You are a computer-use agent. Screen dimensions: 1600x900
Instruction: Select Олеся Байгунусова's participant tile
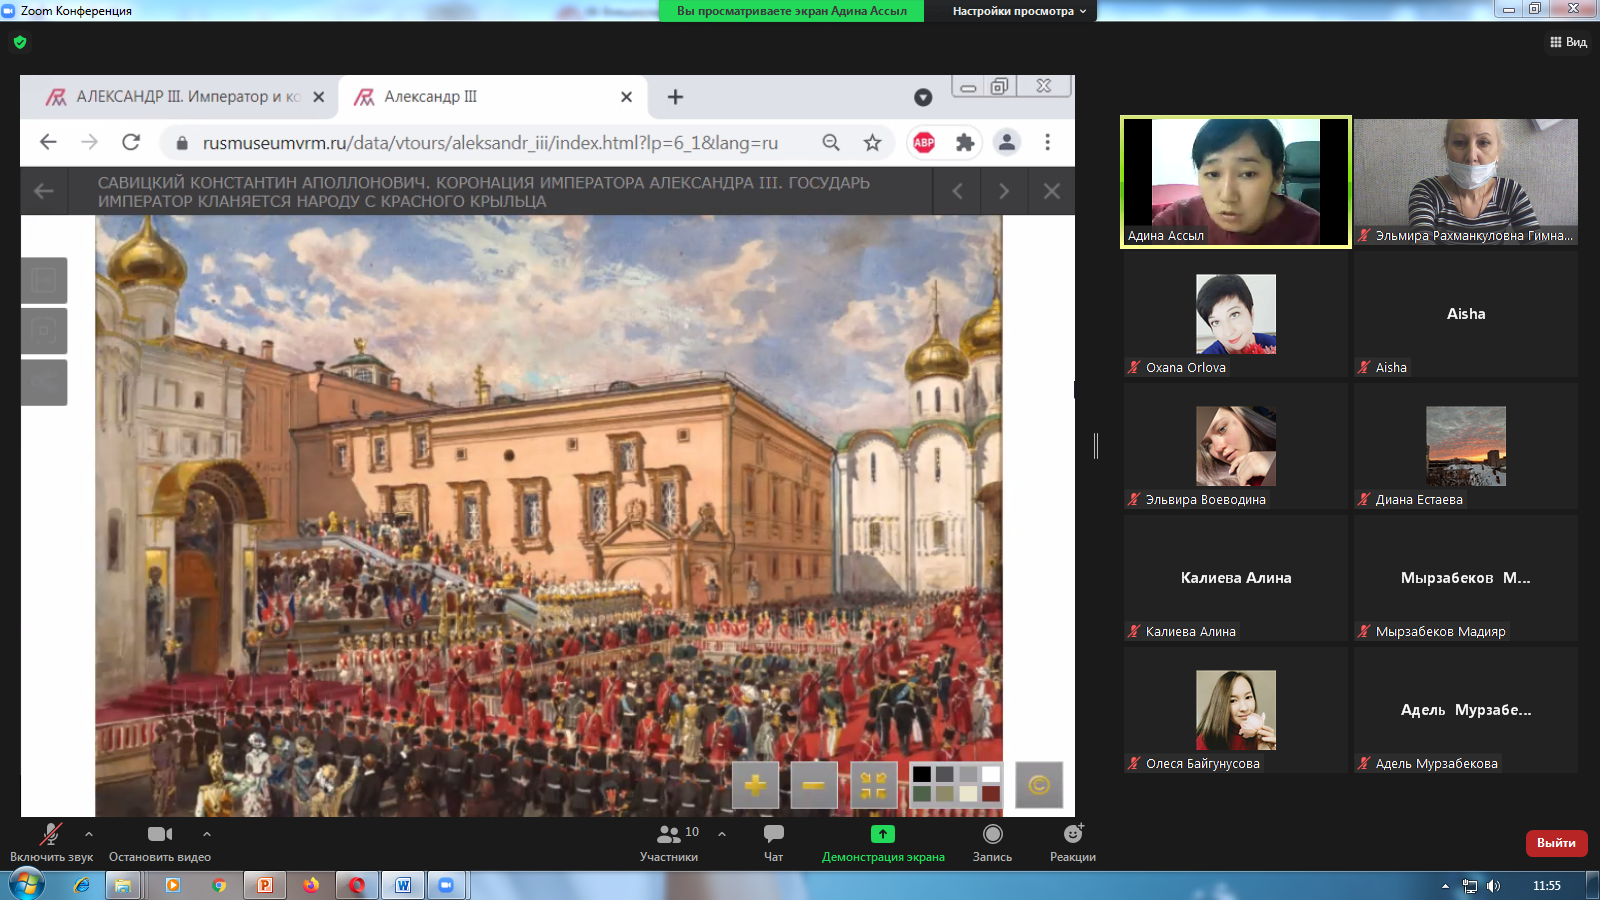(x=1236, y=710)
